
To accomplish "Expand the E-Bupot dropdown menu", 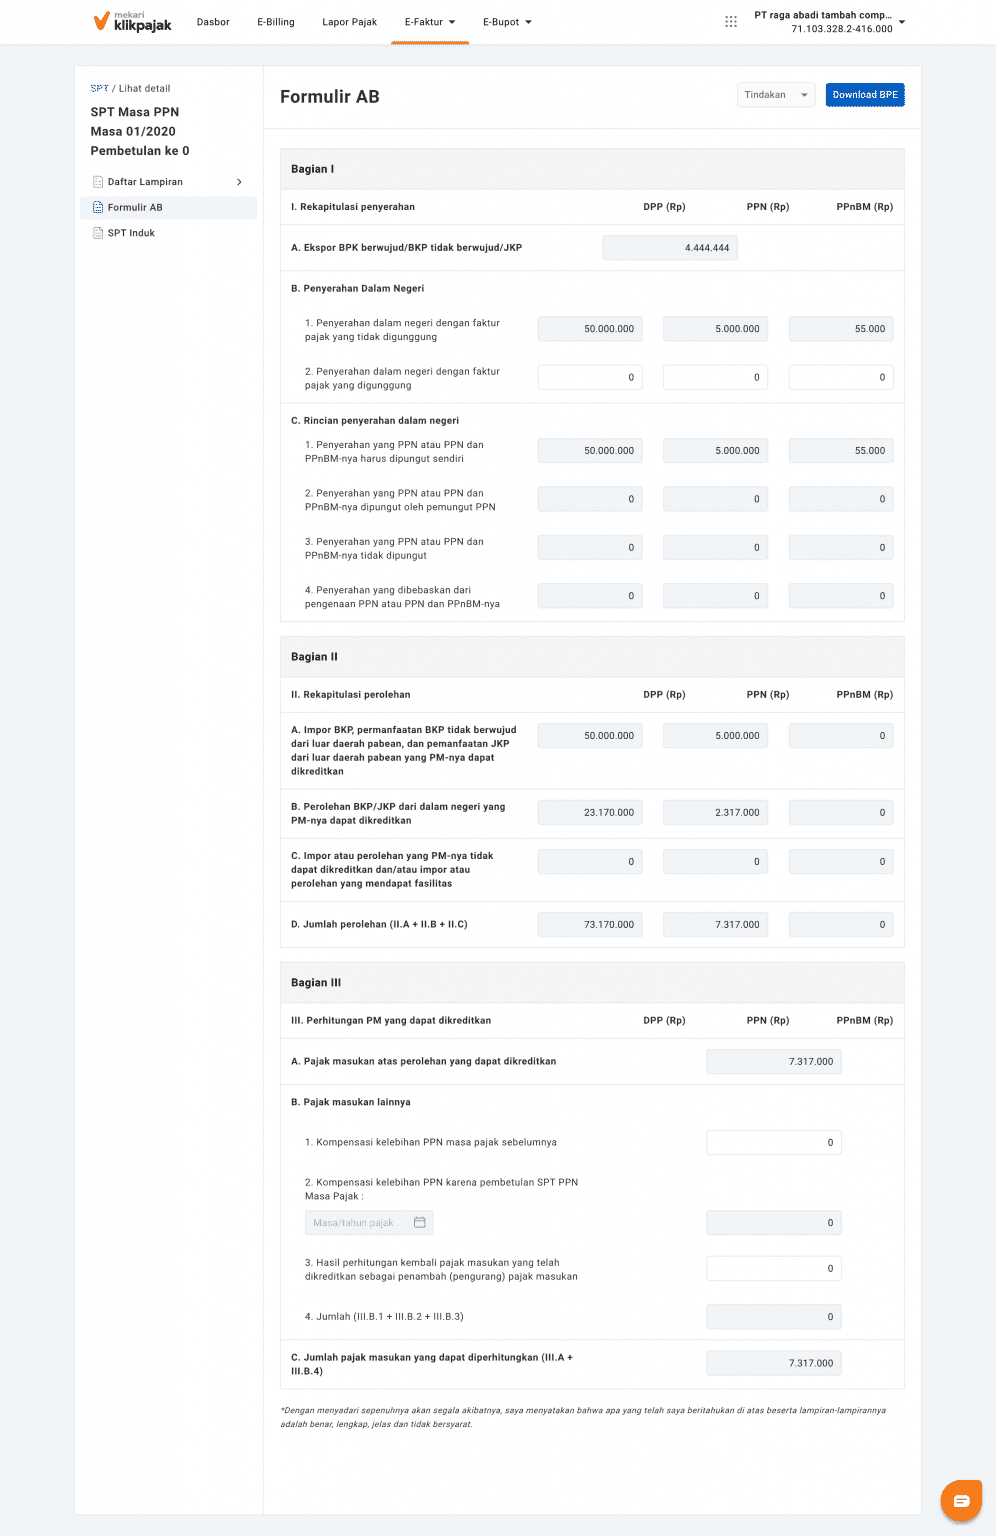I will tap(507, 22).
